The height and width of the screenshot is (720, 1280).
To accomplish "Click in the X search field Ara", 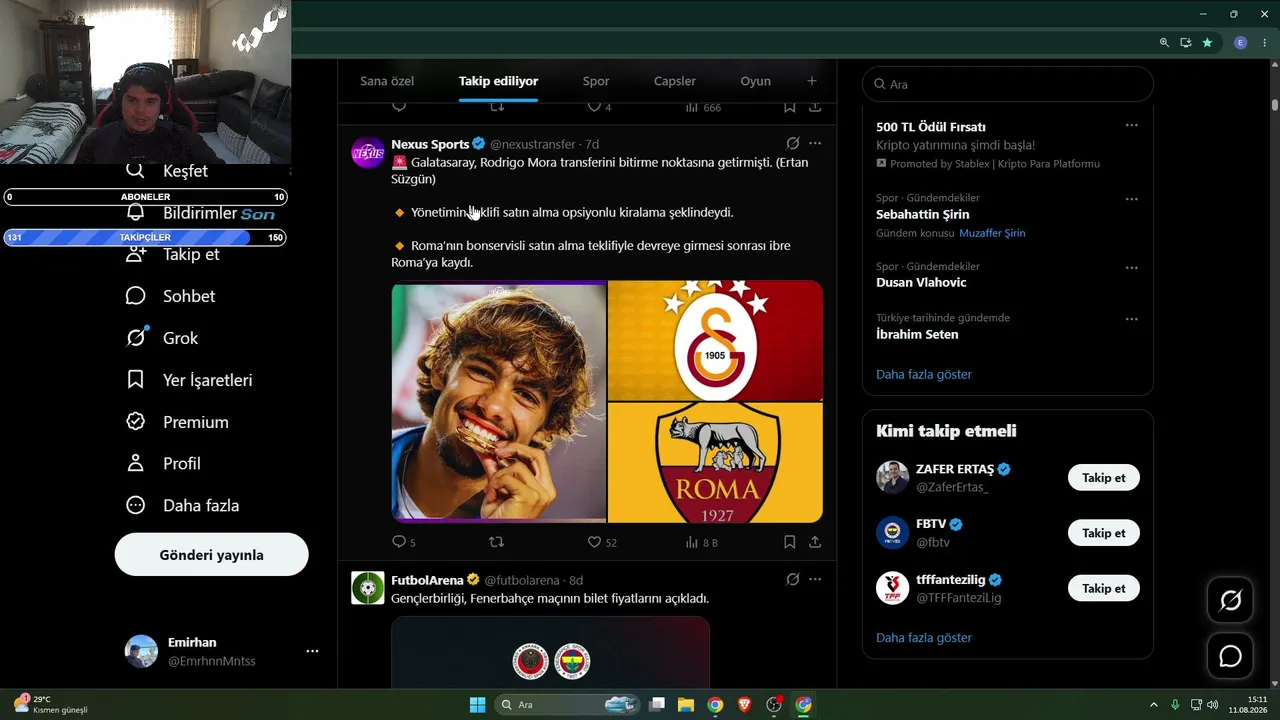I will click(1008, 84).
